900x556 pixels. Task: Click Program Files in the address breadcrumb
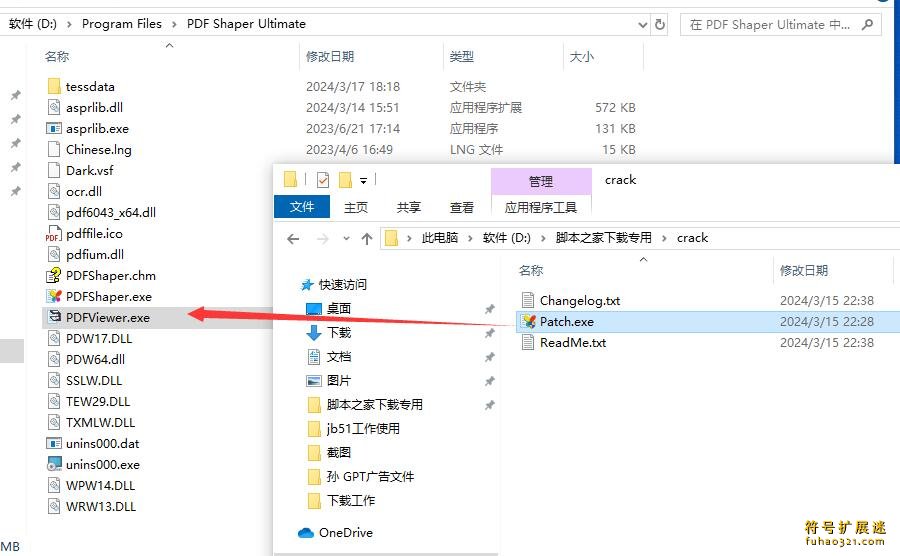click(122, 24)
